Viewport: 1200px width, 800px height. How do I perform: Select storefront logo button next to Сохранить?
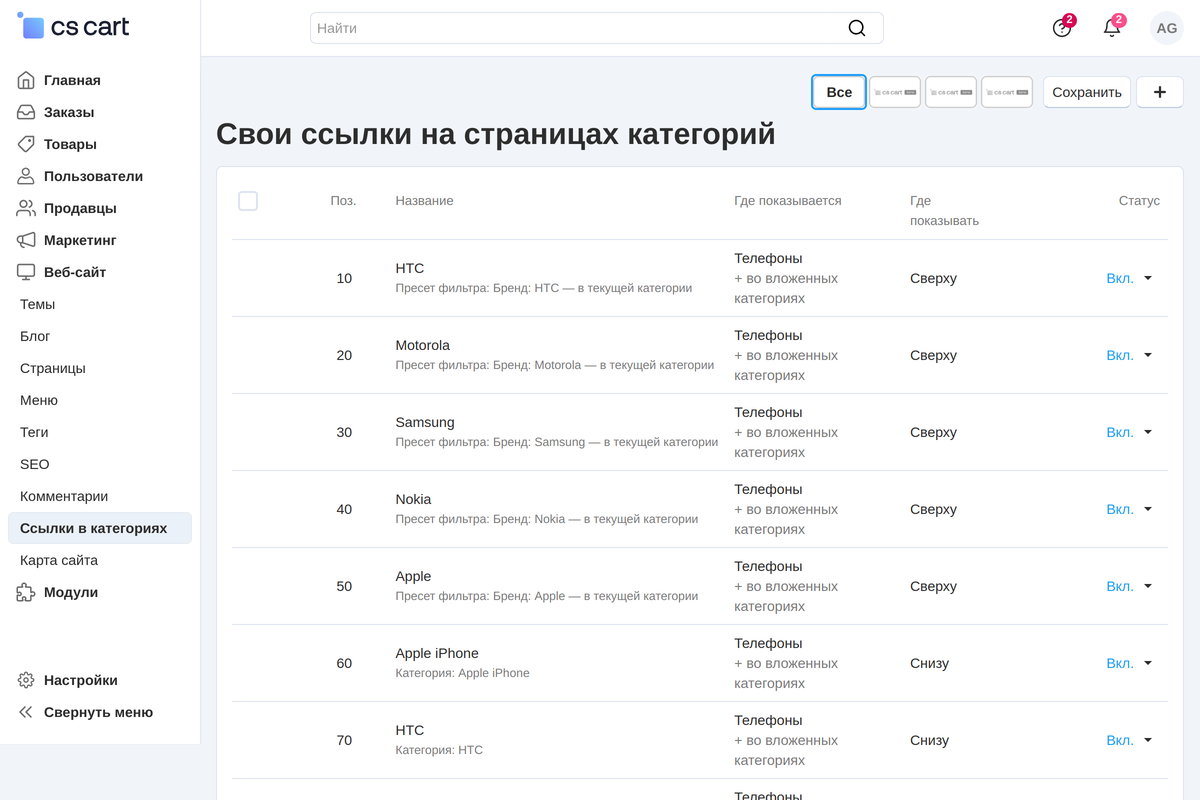[x=1007, y=92]
